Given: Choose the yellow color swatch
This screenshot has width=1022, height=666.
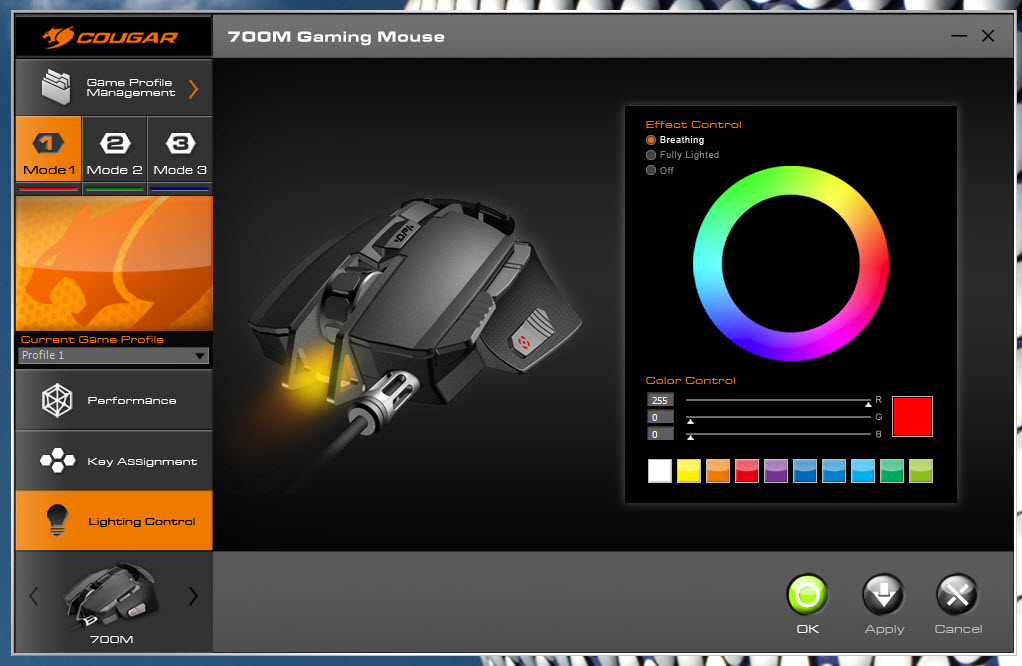Looking at the screenshot, I should 689,471.
